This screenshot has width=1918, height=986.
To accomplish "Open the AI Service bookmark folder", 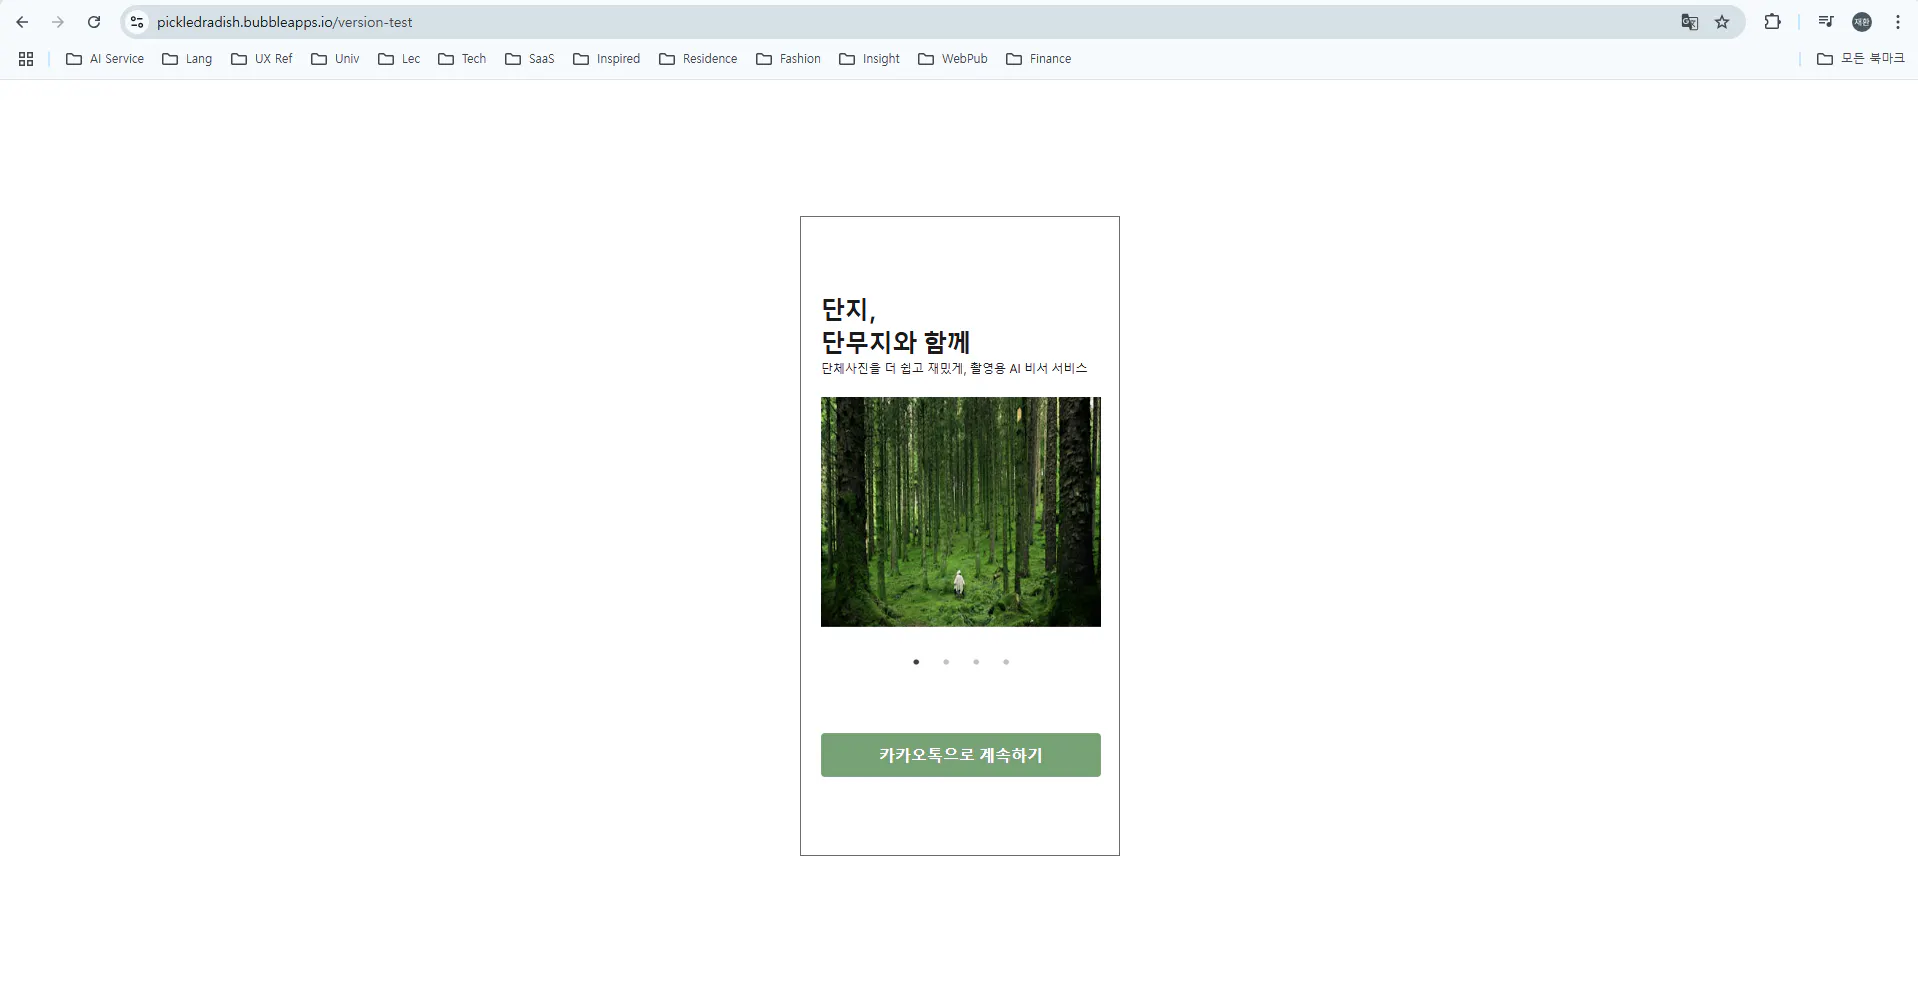I will point(104,58).
